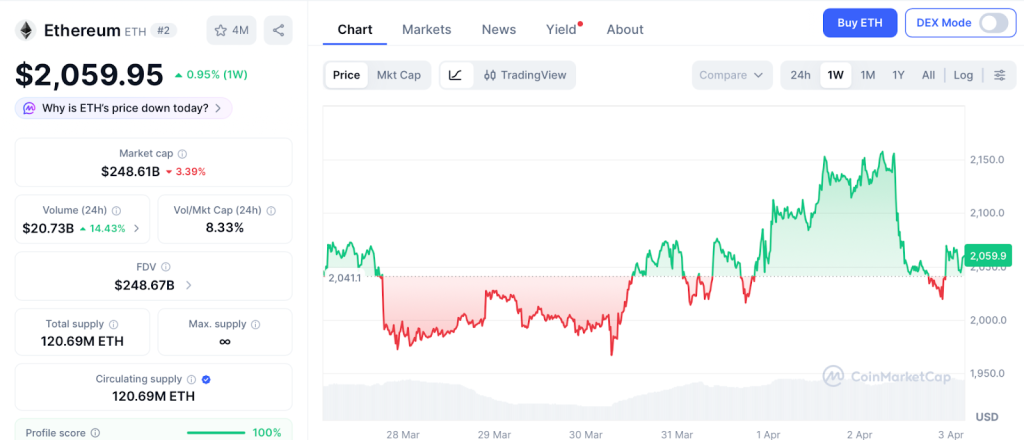Screen dimensions: 1024x440
Task: Switch to the Markets tab
Action: click(426, 29)
